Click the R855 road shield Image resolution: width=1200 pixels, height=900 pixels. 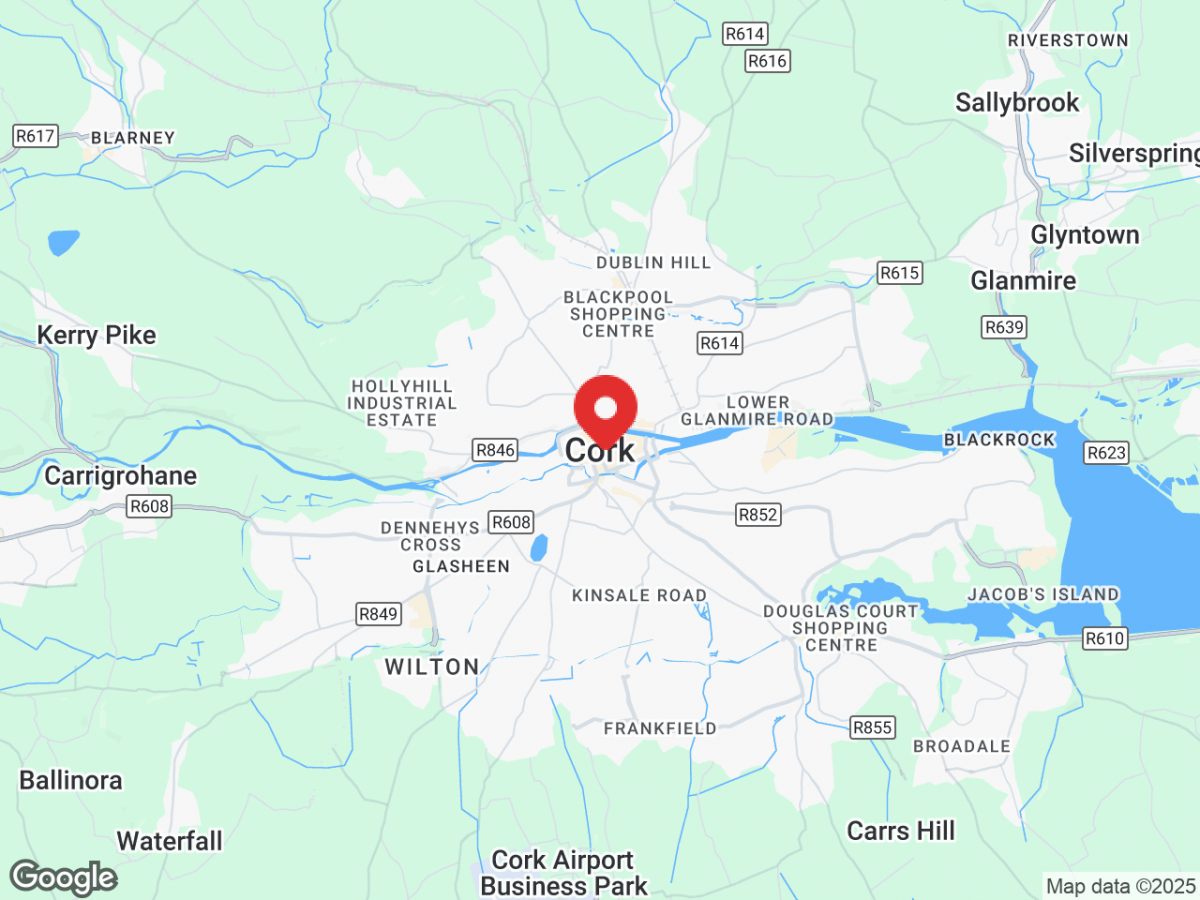pyautogui.click(x=871, y=727)
